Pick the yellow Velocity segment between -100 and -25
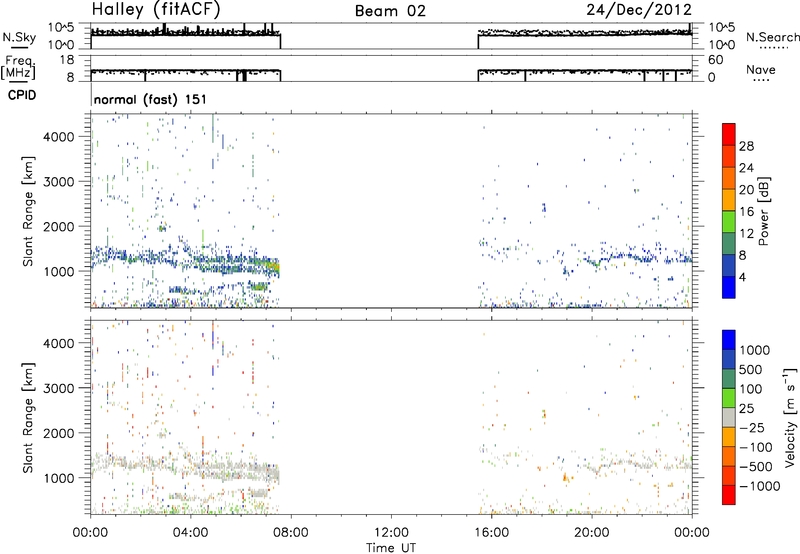The width and height of the screenshot is (800, 554). 729,437
